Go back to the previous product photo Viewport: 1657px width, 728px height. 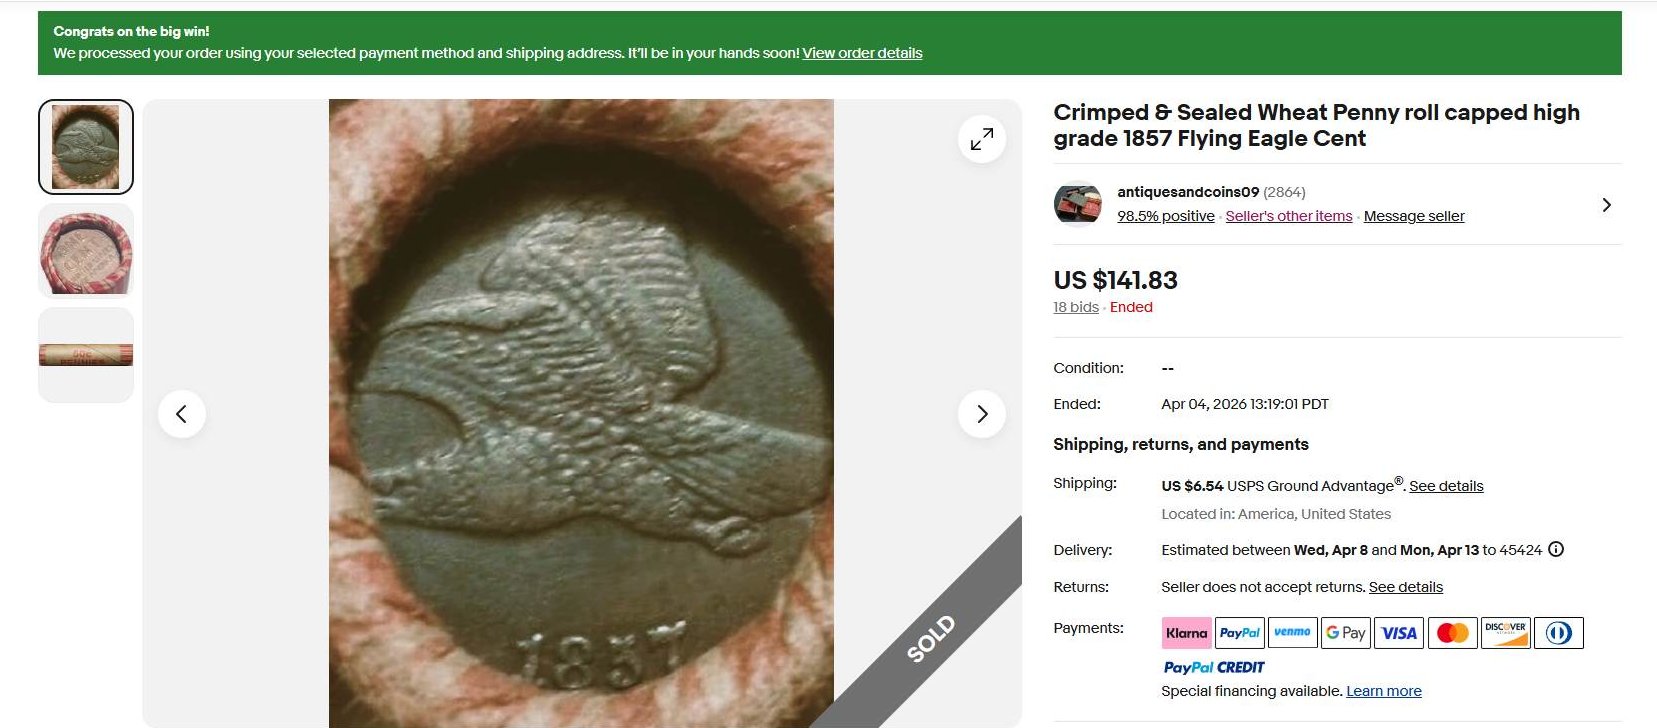(183, 413)
